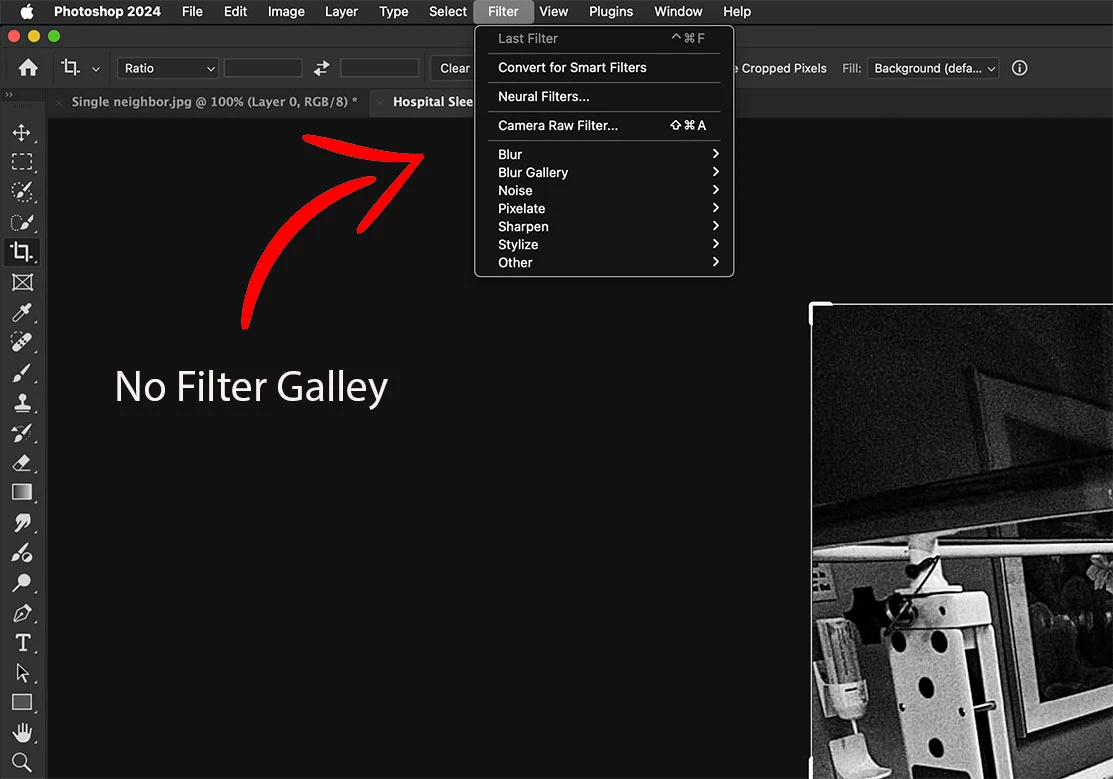The height and width of the screenshot is (779, 1113).
Task: Expand the toolbar with double chevrons
Action: point(9,94)
